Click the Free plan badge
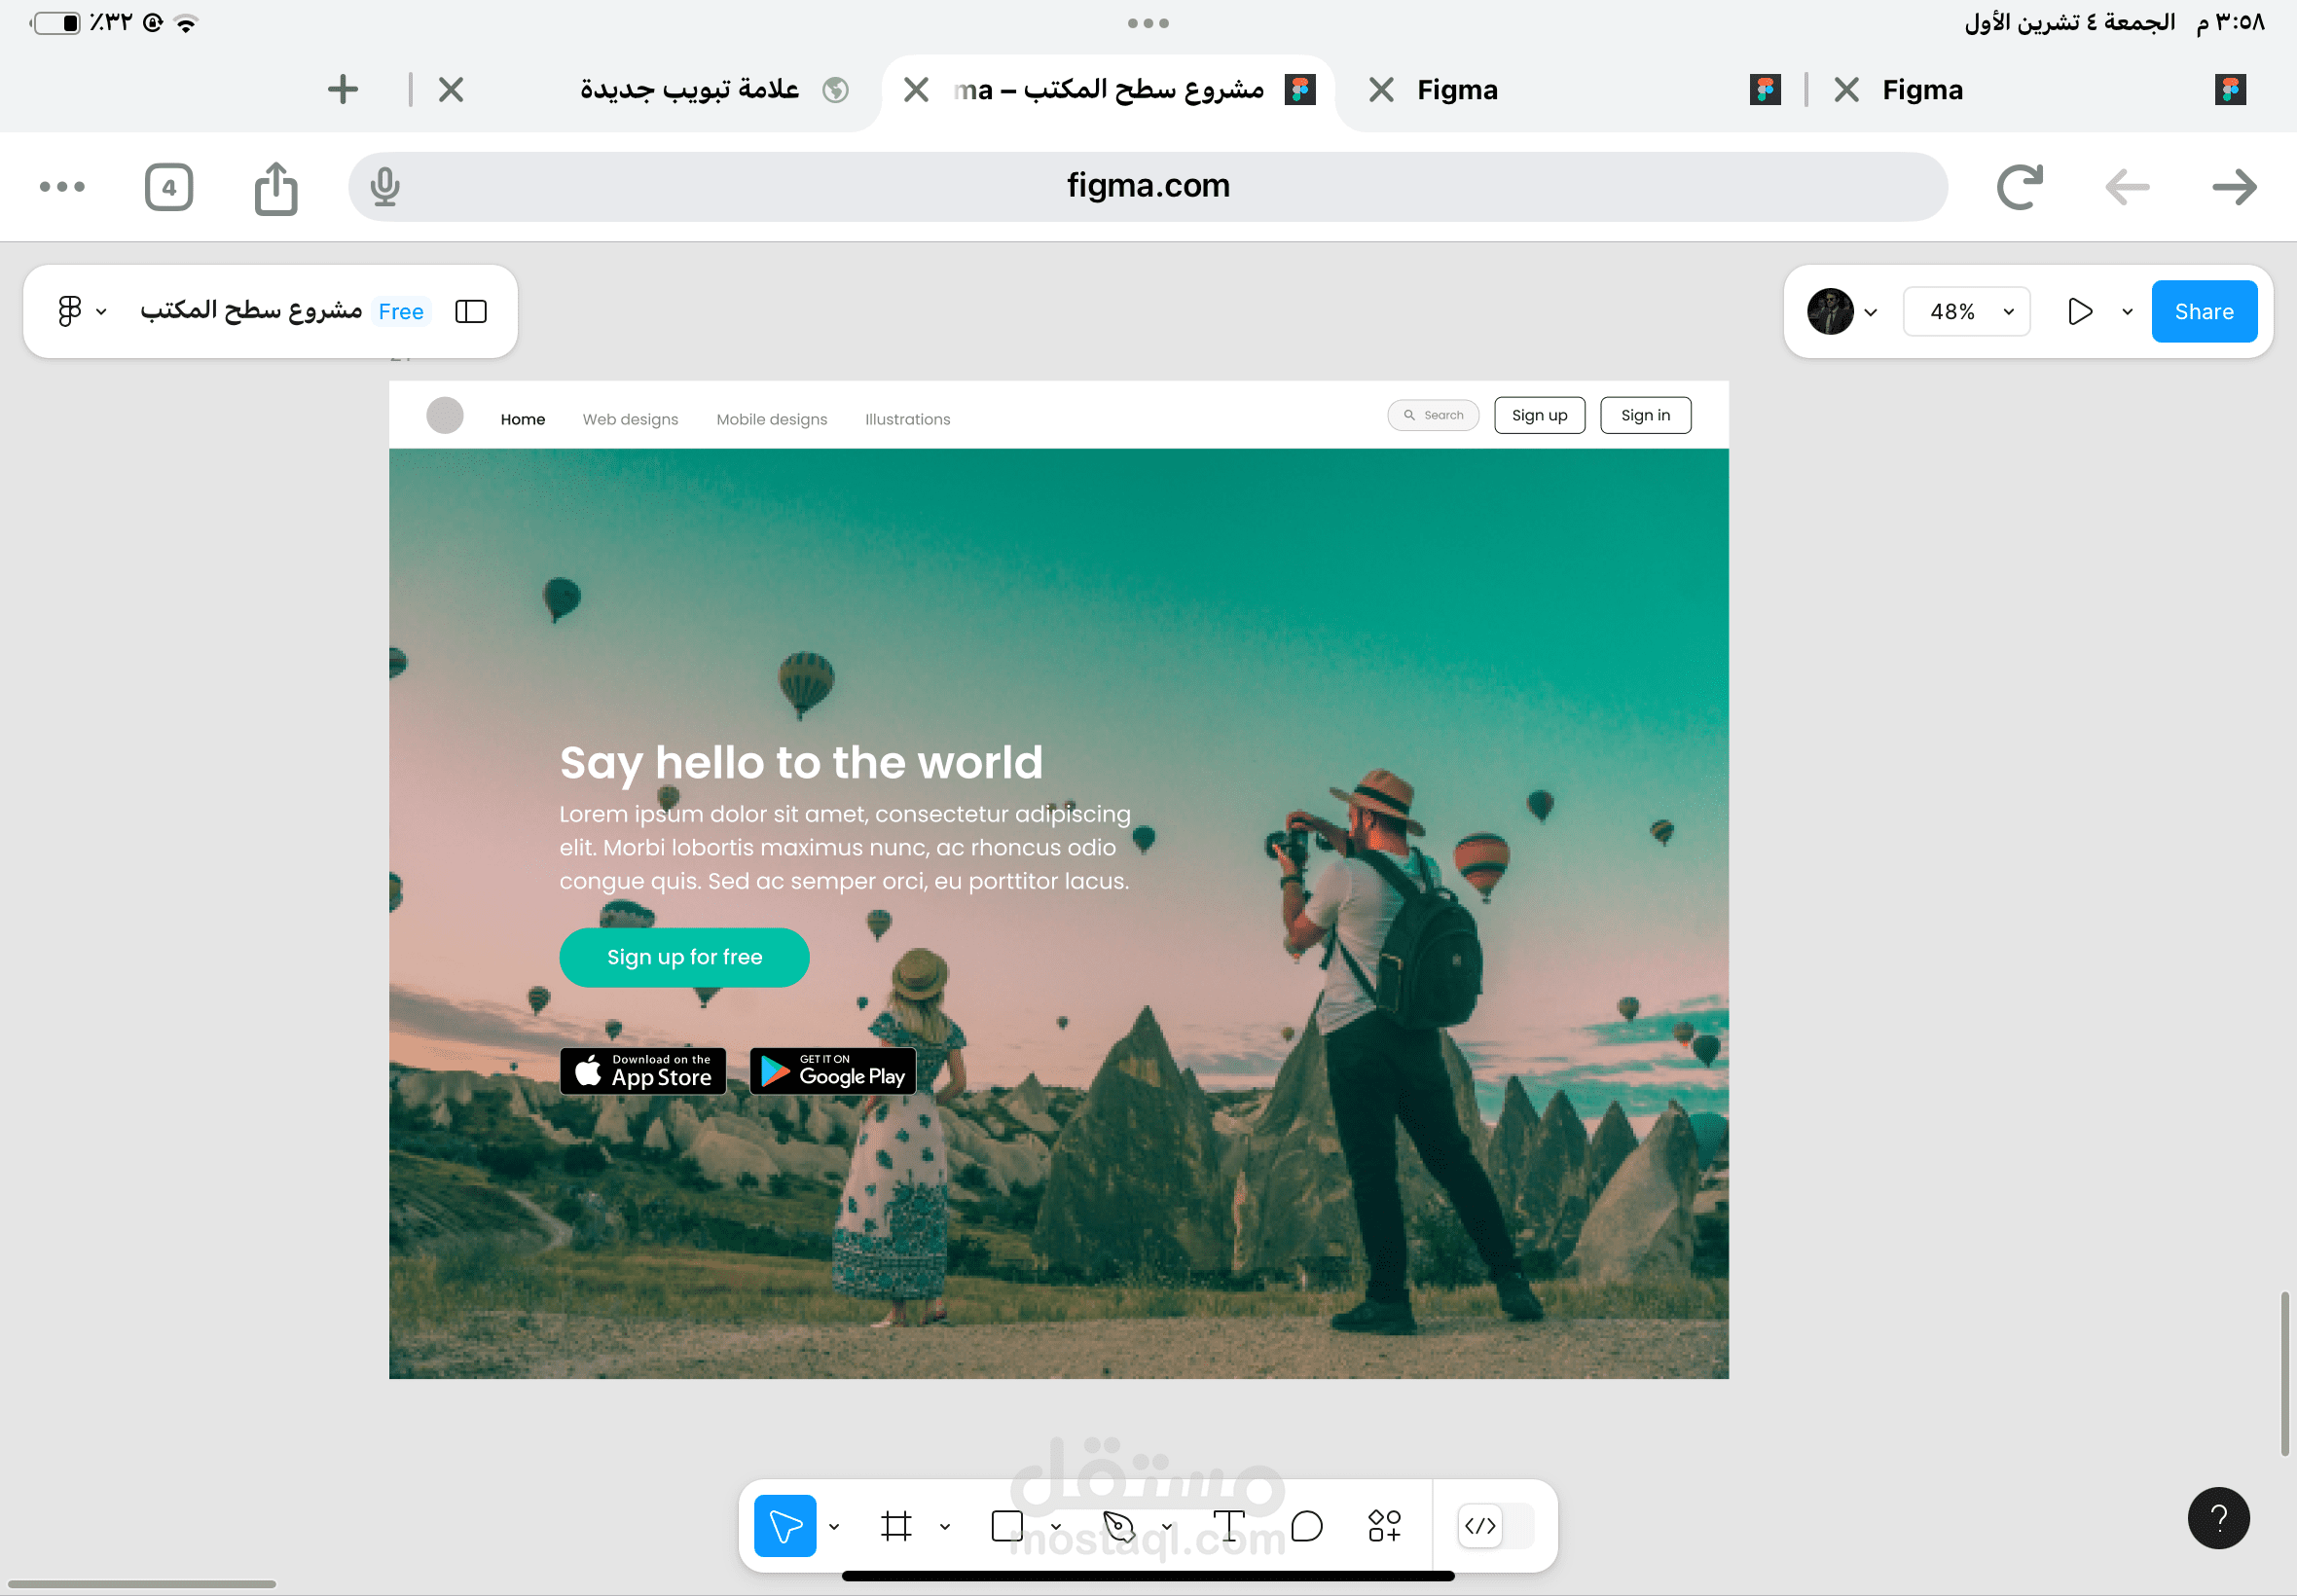Viewport: 2297px width, 1596px height. [x=401, y=312]
